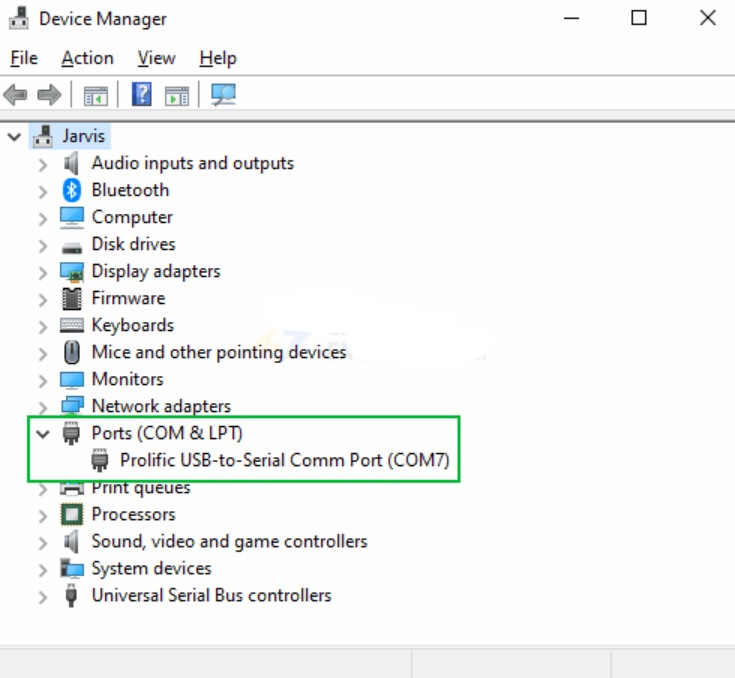735x678 pixels.
Task: Select Prolific USB-to-Serial Comm Port (COM7)
Action: [x=284, y=460]
